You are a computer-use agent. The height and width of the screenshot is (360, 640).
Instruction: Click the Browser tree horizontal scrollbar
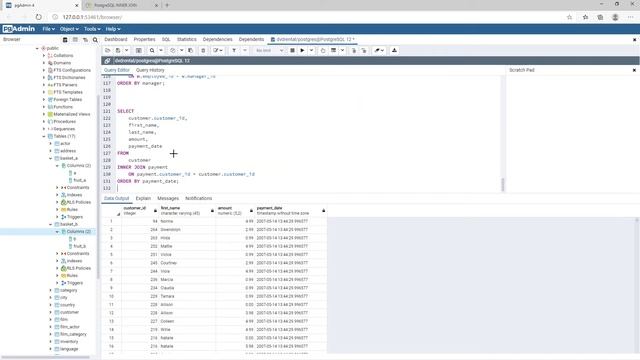[45, 357]
